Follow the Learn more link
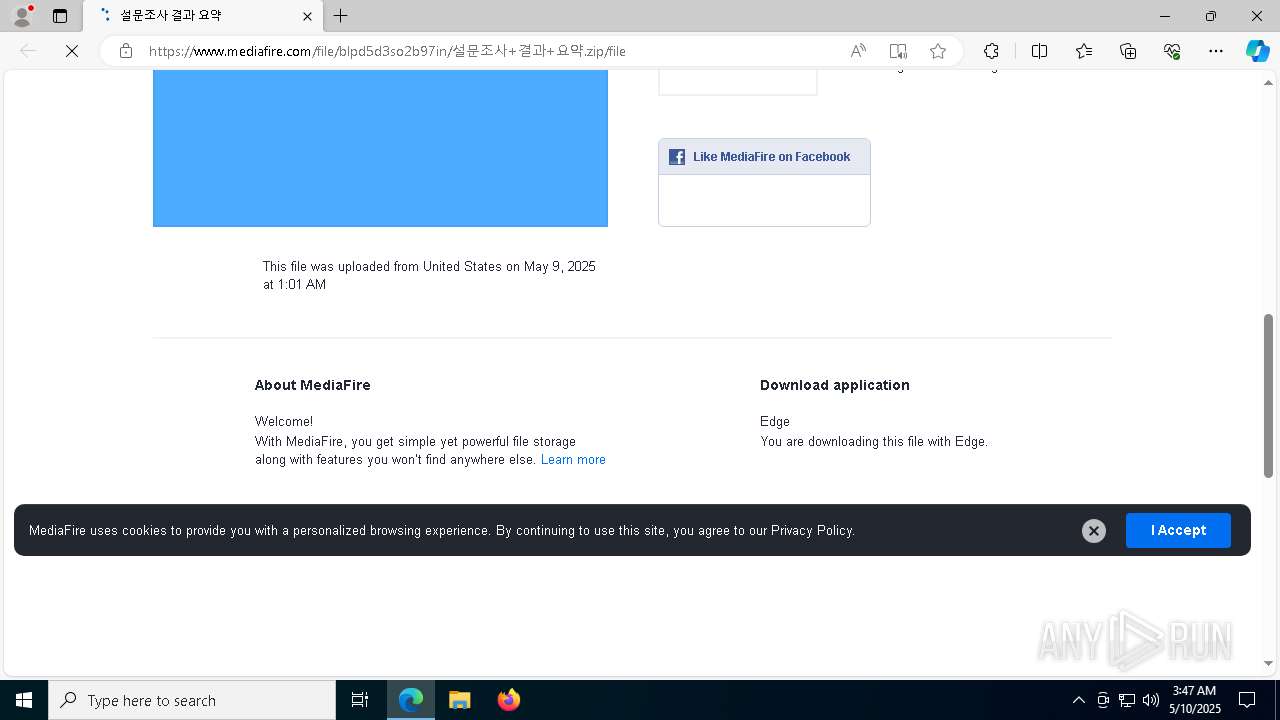This screenshot has width=1280, height=720. (573, 460)
